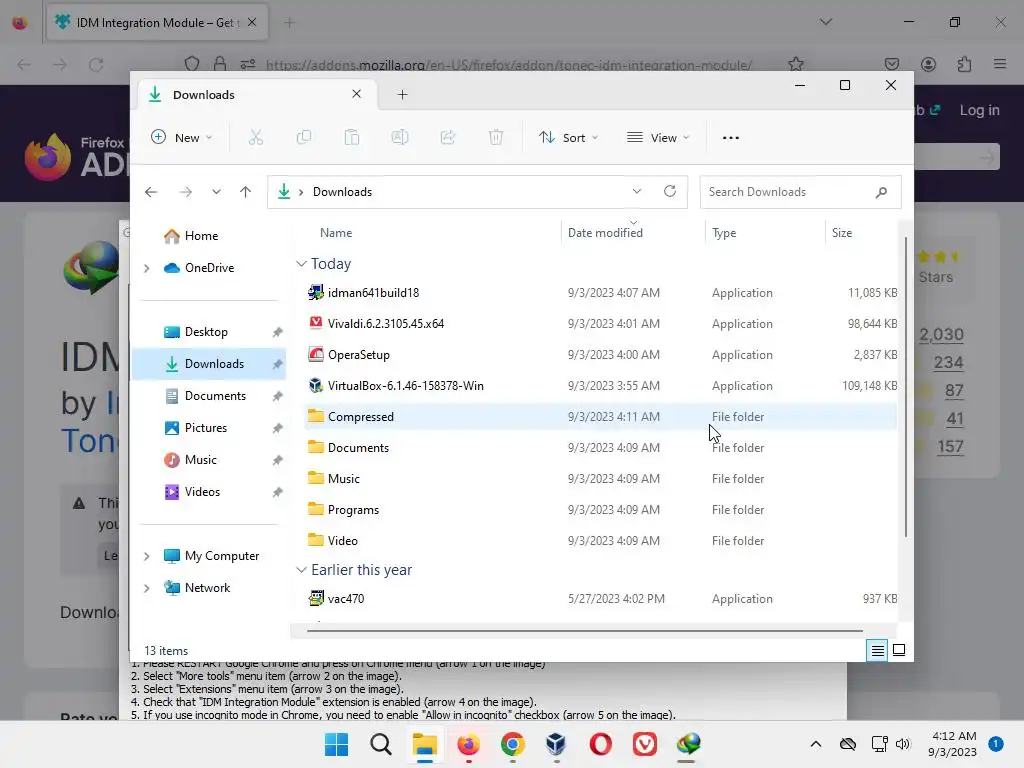The width and height of the screenshot is (1024, 768).
Task: Expand OneDrive in navigation pane
Action: 146,268
